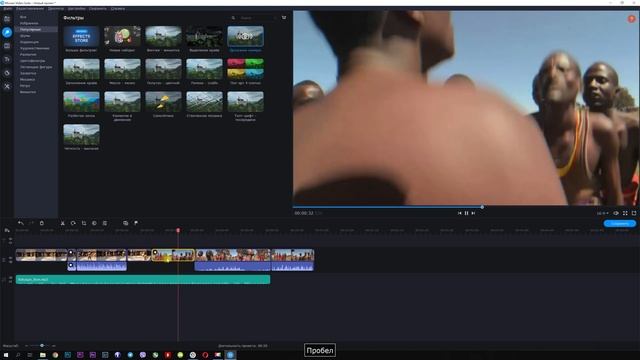Pause the preview playback
Image resolution: width=640 pixels, height=360 pixels.
[466, 213]
